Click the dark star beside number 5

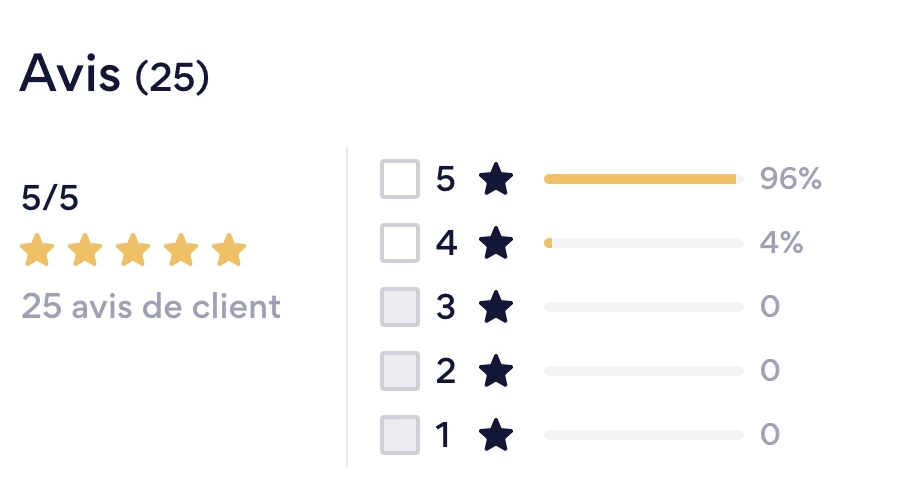click(x=496, y=178)
